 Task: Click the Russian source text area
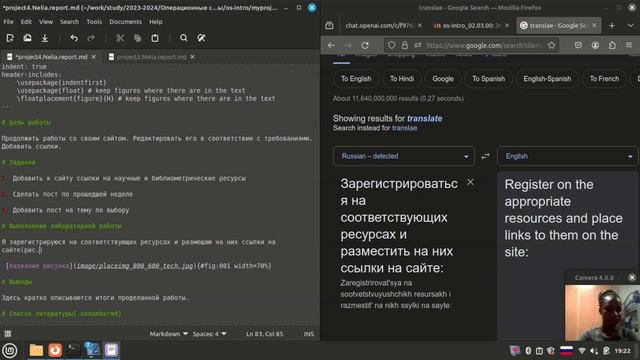[x=399, y=226]
